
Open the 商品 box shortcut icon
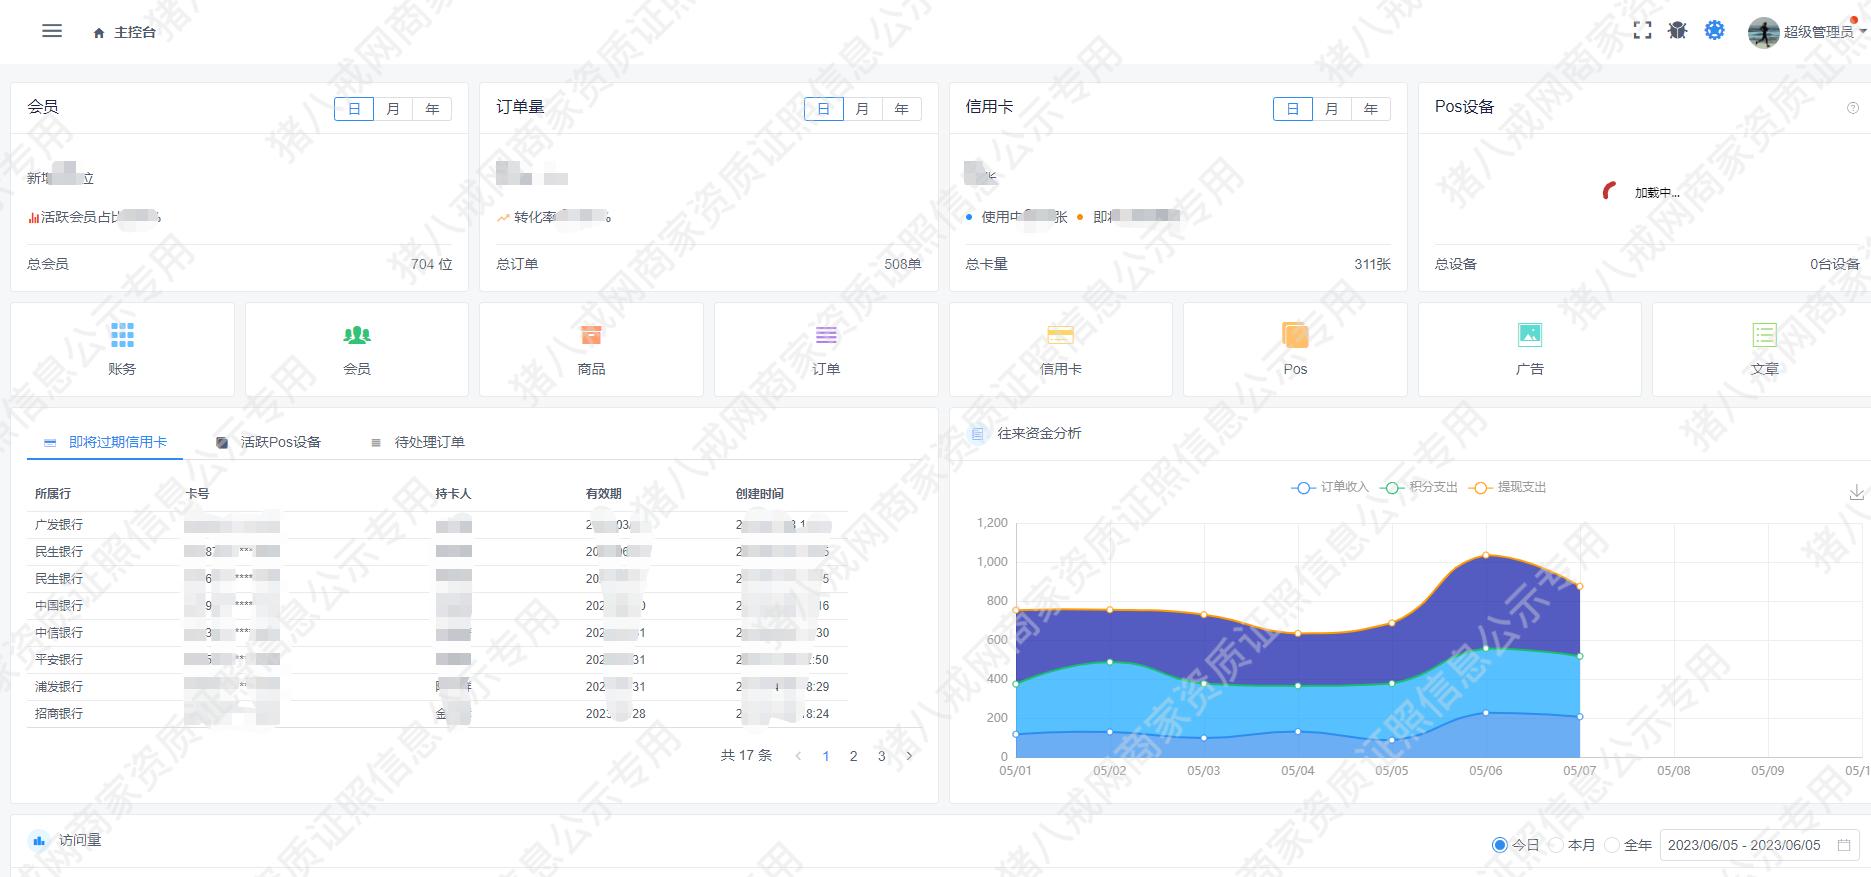pos(591,335)
